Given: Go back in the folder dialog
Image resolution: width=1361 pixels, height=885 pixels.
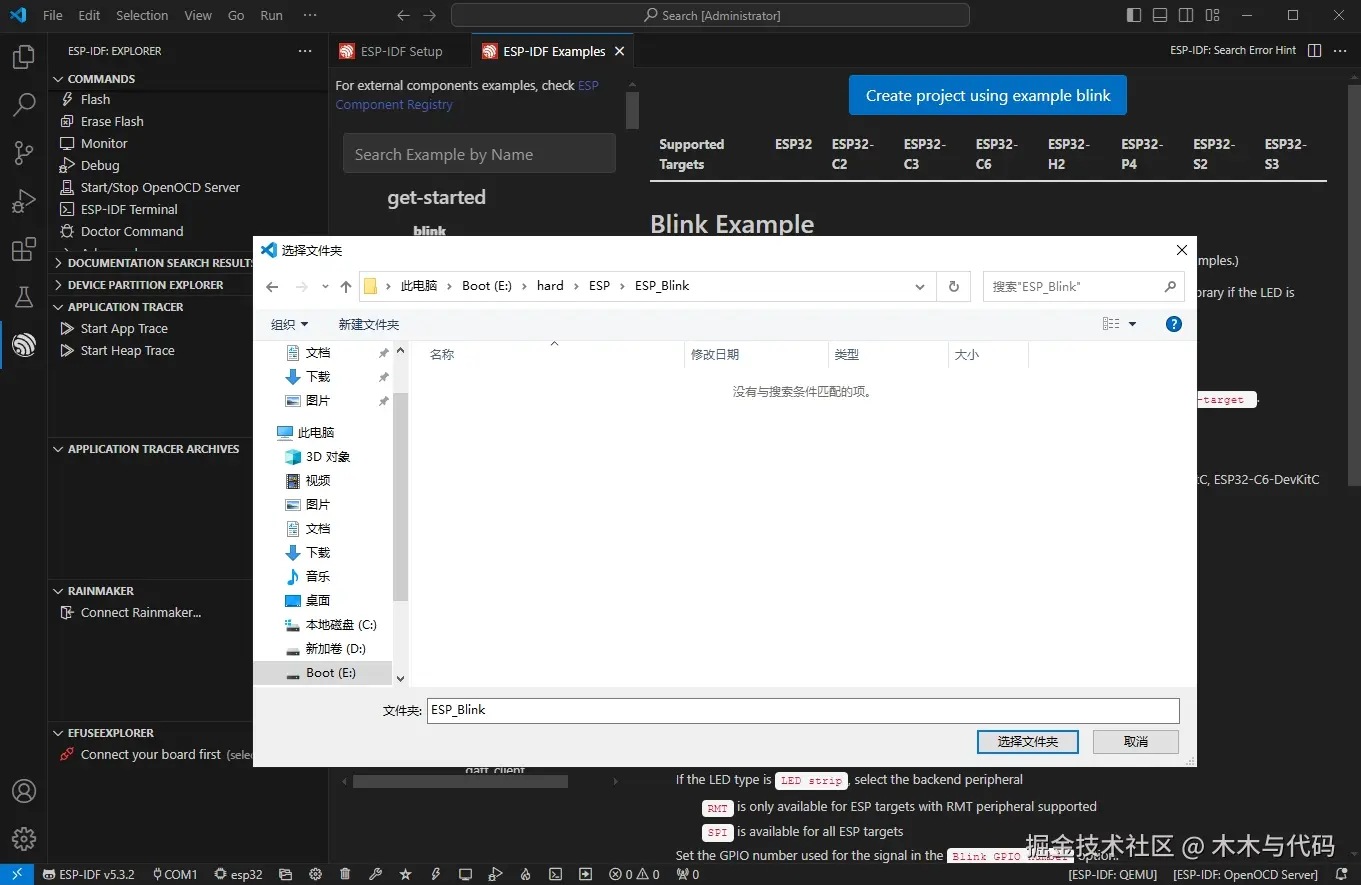Looking at the screenshot, I should (x=272, y=286).
